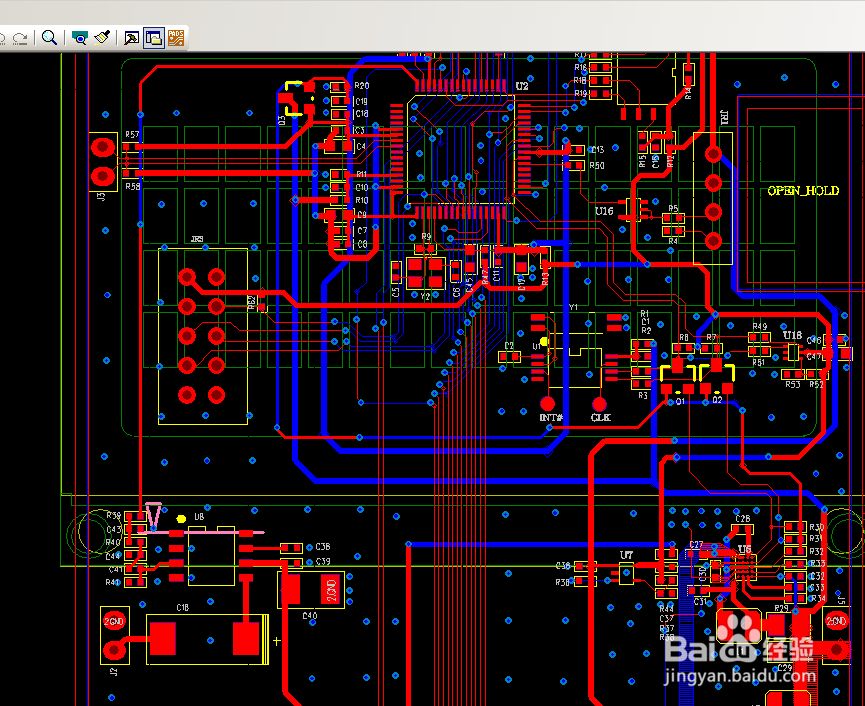Click the J3 connector label
This screenshot has width=865, height=706.
[x=102, y=196]
